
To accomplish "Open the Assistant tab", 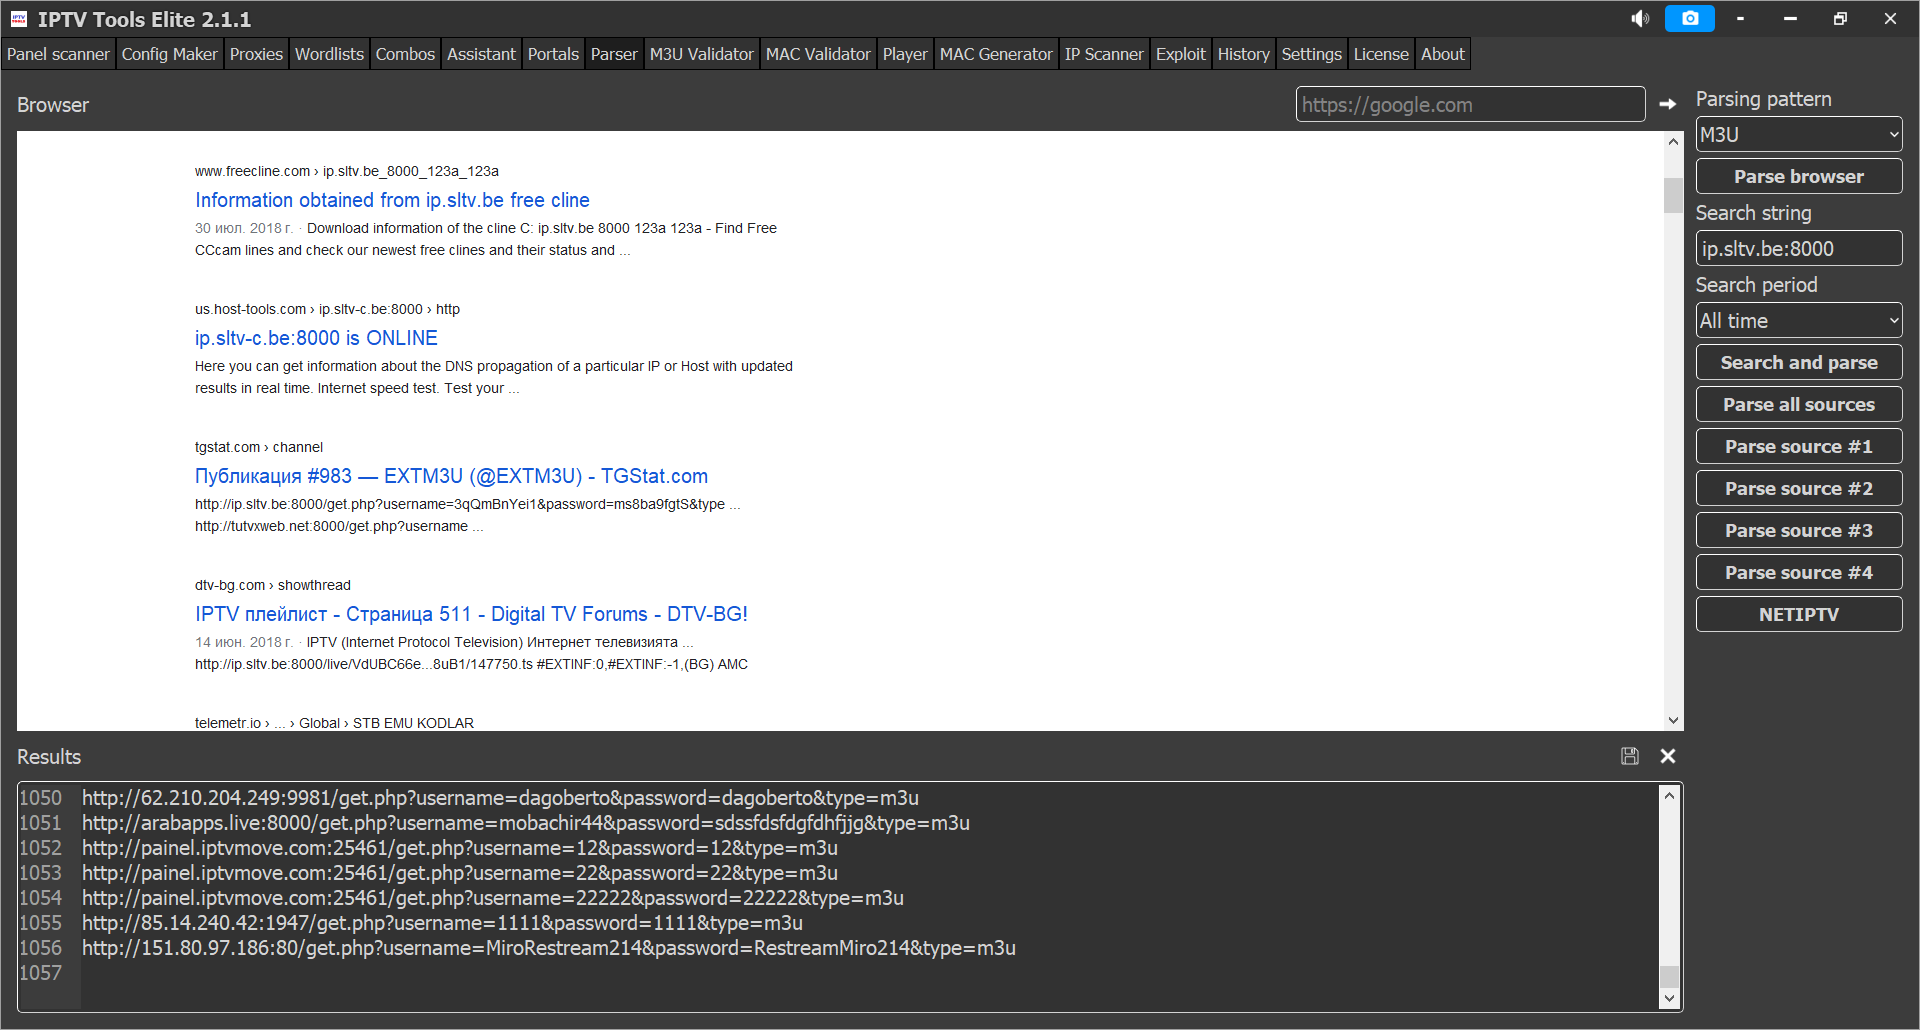I will pyautogui.click(x=481, y=54).
